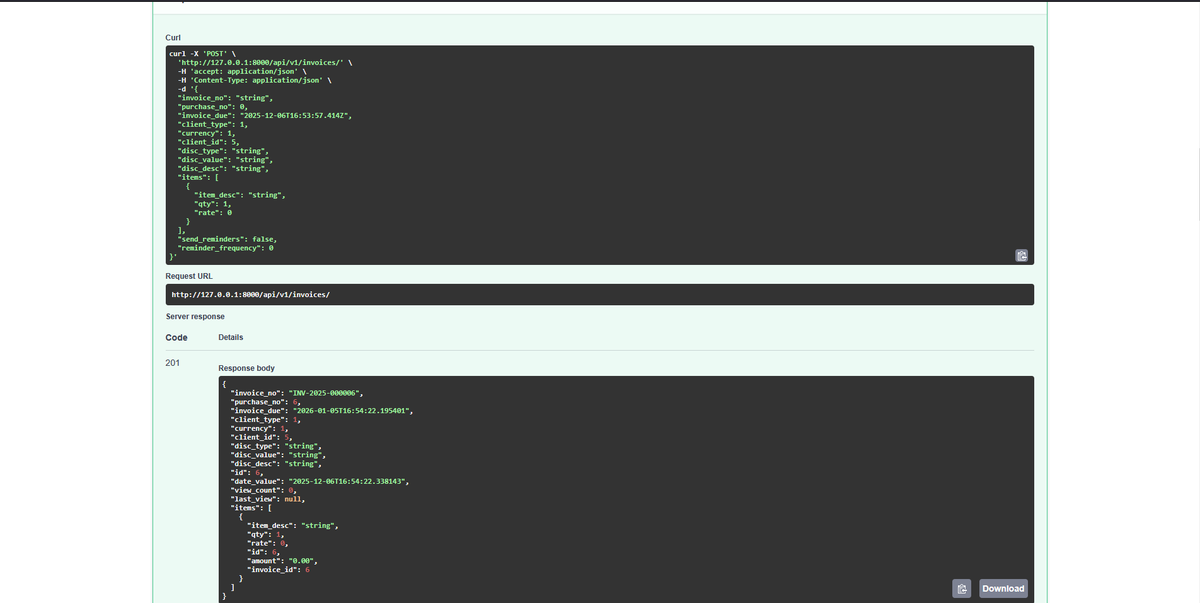The image size is (1200, 603).
Task: Click the "Server response" label
Action: [195, 316]
